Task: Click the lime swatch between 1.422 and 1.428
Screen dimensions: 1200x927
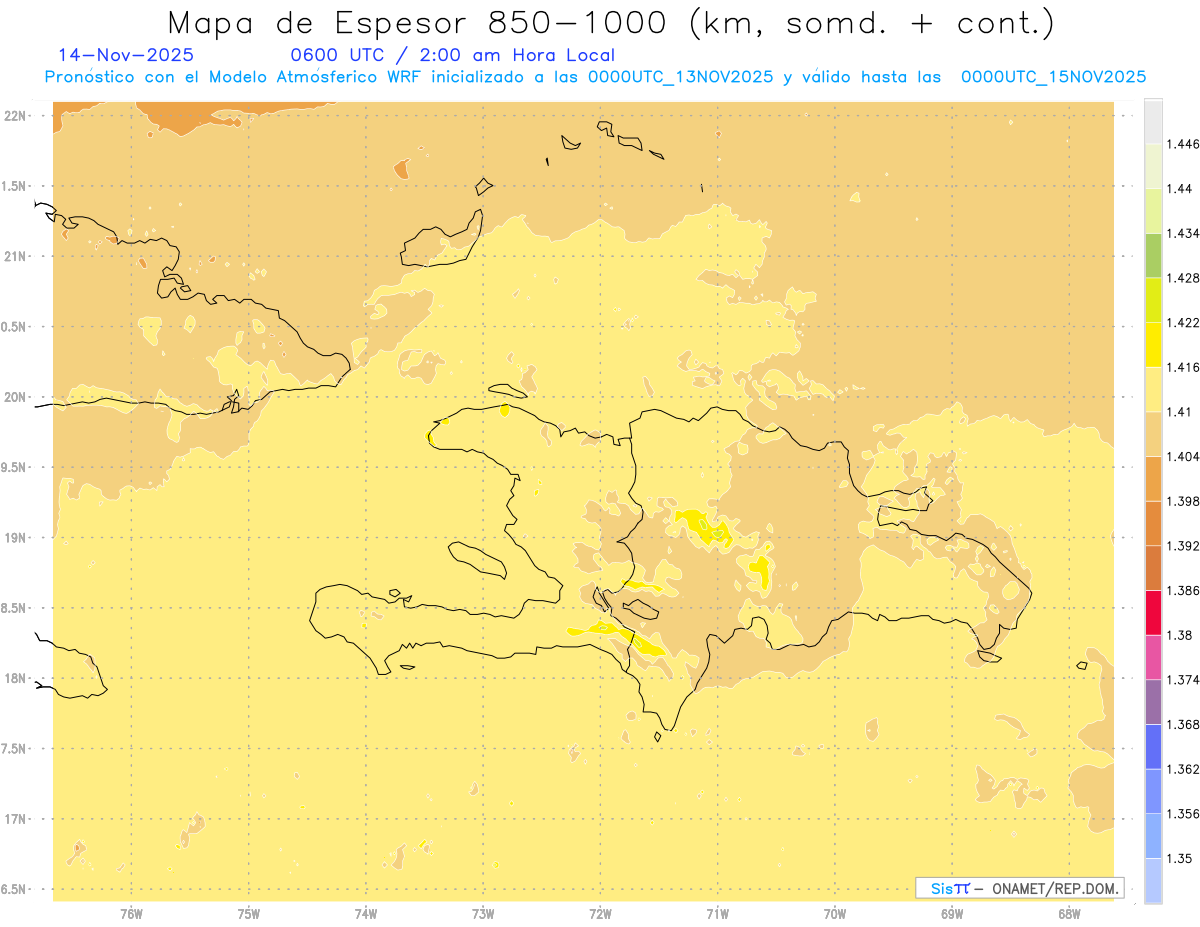Action: pyautogui.click(x=1153, y=300)
